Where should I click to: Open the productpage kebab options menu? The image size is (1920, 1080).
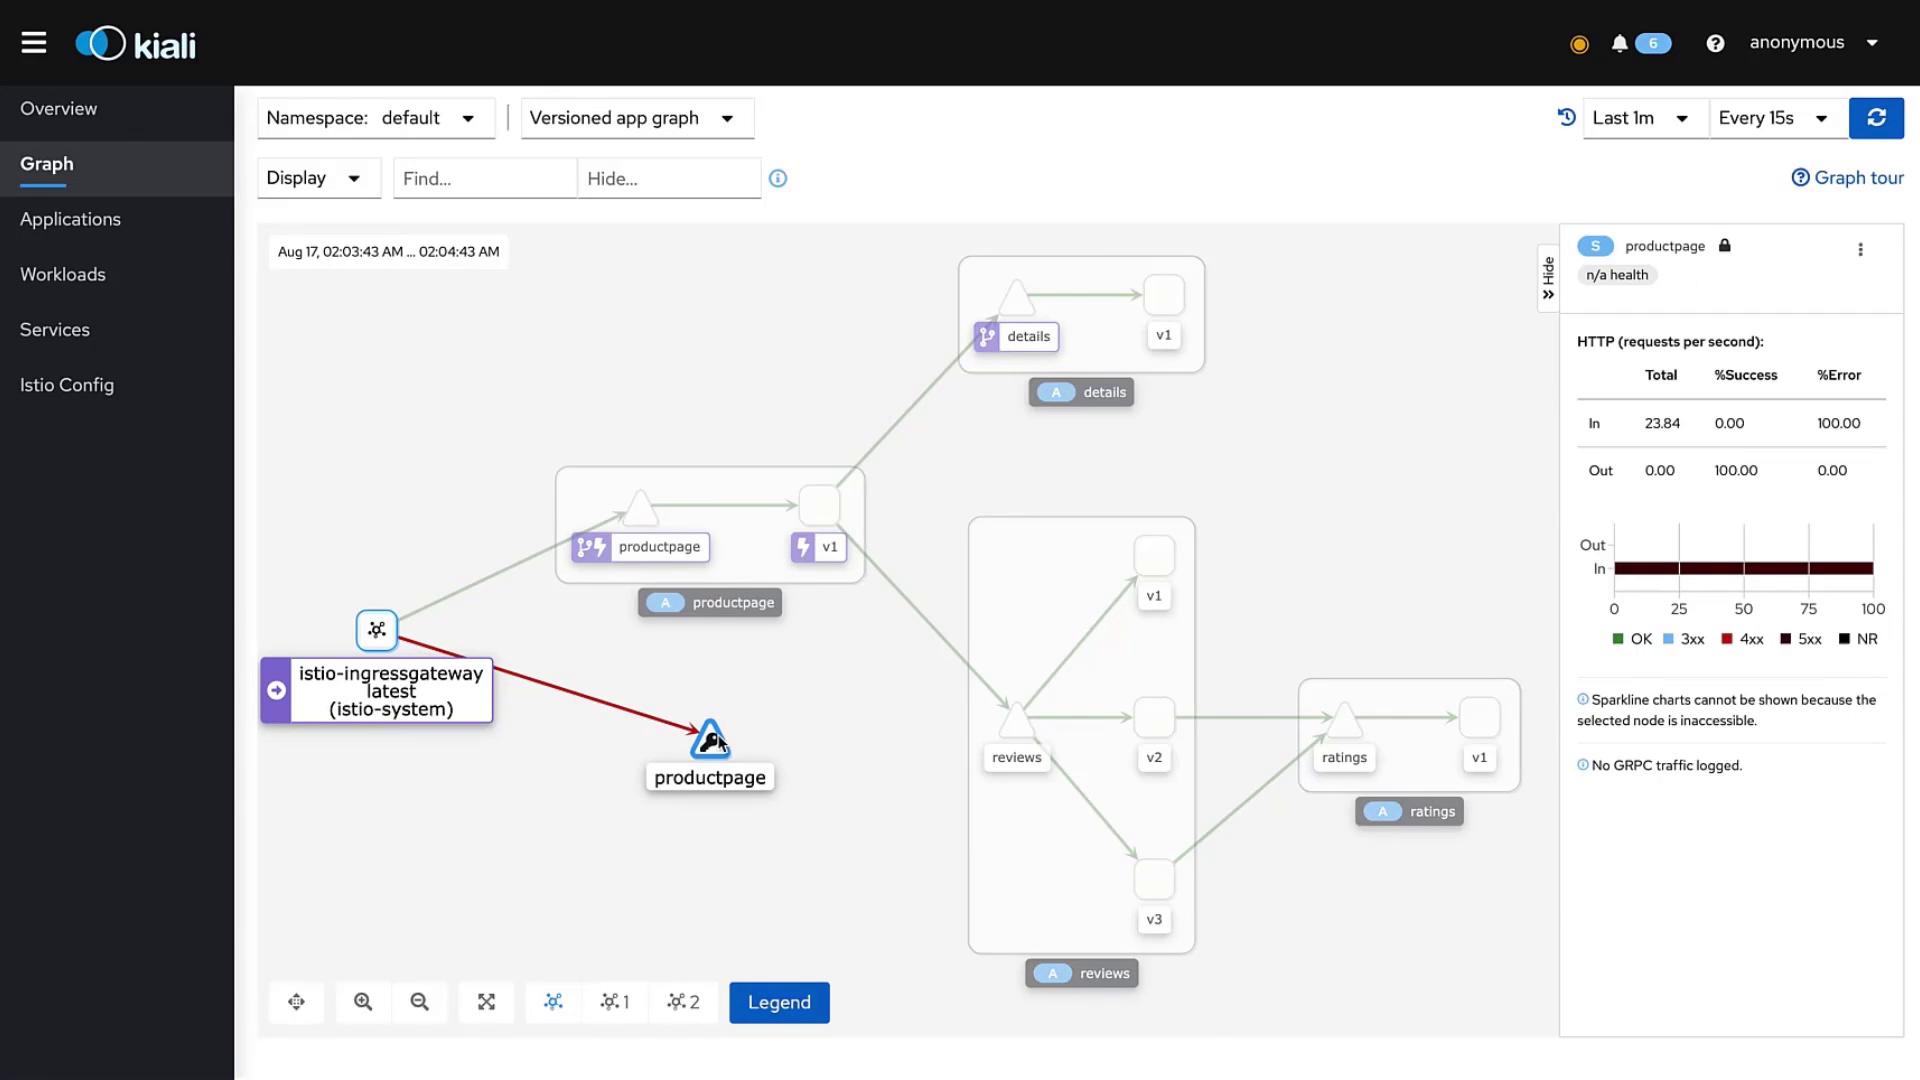click(1860, 249)
